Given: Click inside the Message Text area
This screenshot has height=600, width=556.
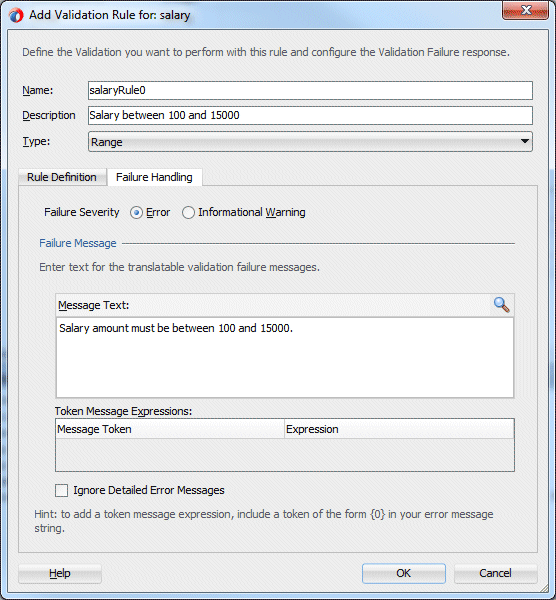Looking at the screenshot, I should coord(285,357).
